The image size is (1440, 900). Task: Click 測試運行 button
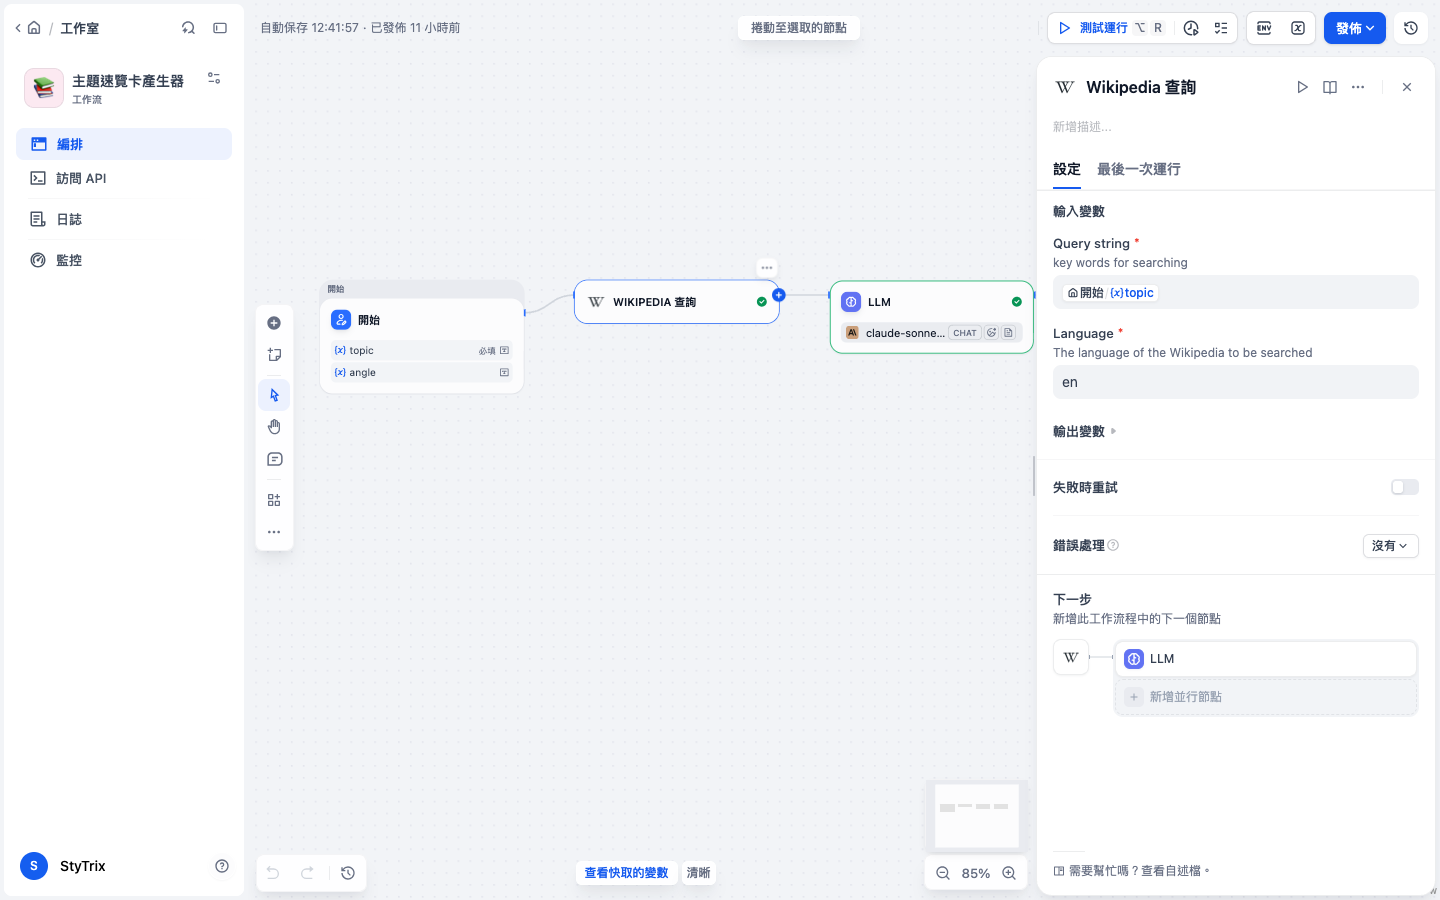coord(1111,28)
